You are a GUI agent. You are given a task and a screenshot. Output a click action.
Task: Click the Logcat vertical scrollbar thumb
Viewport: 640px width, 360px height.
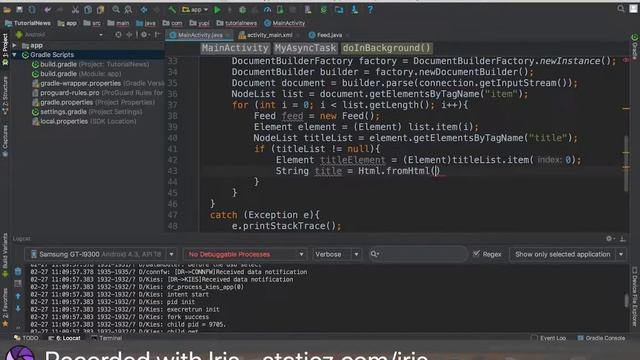point(626,300)
